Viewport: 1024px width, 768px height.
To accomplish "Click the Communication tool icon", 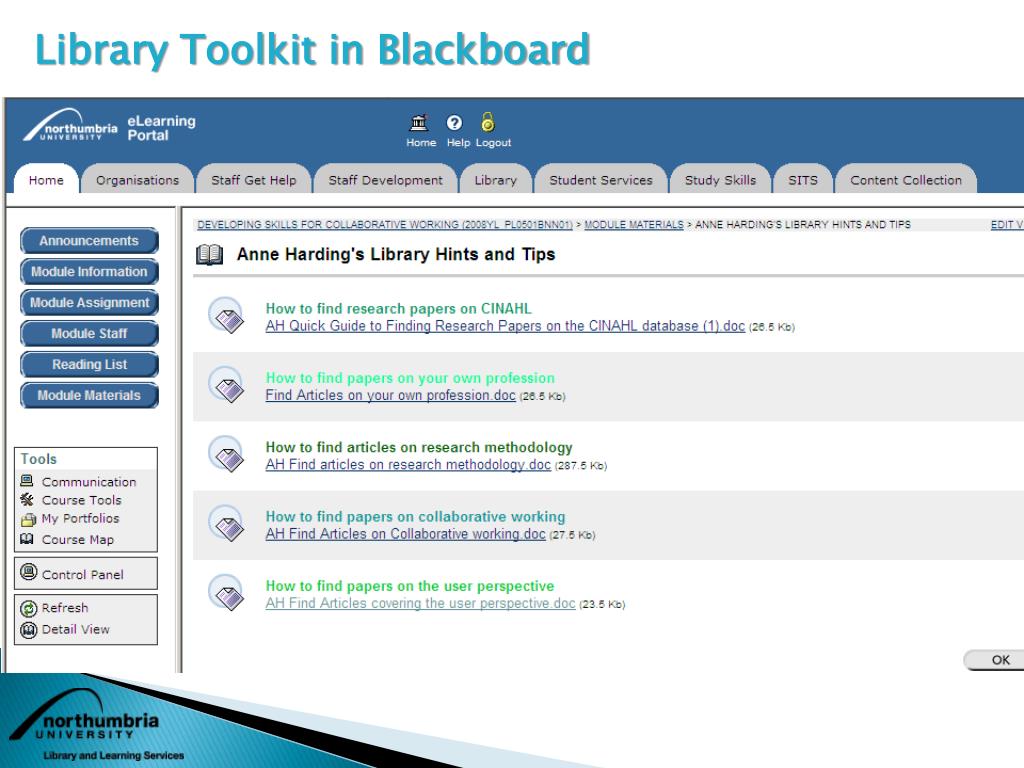I will click(x=27, y=481).
